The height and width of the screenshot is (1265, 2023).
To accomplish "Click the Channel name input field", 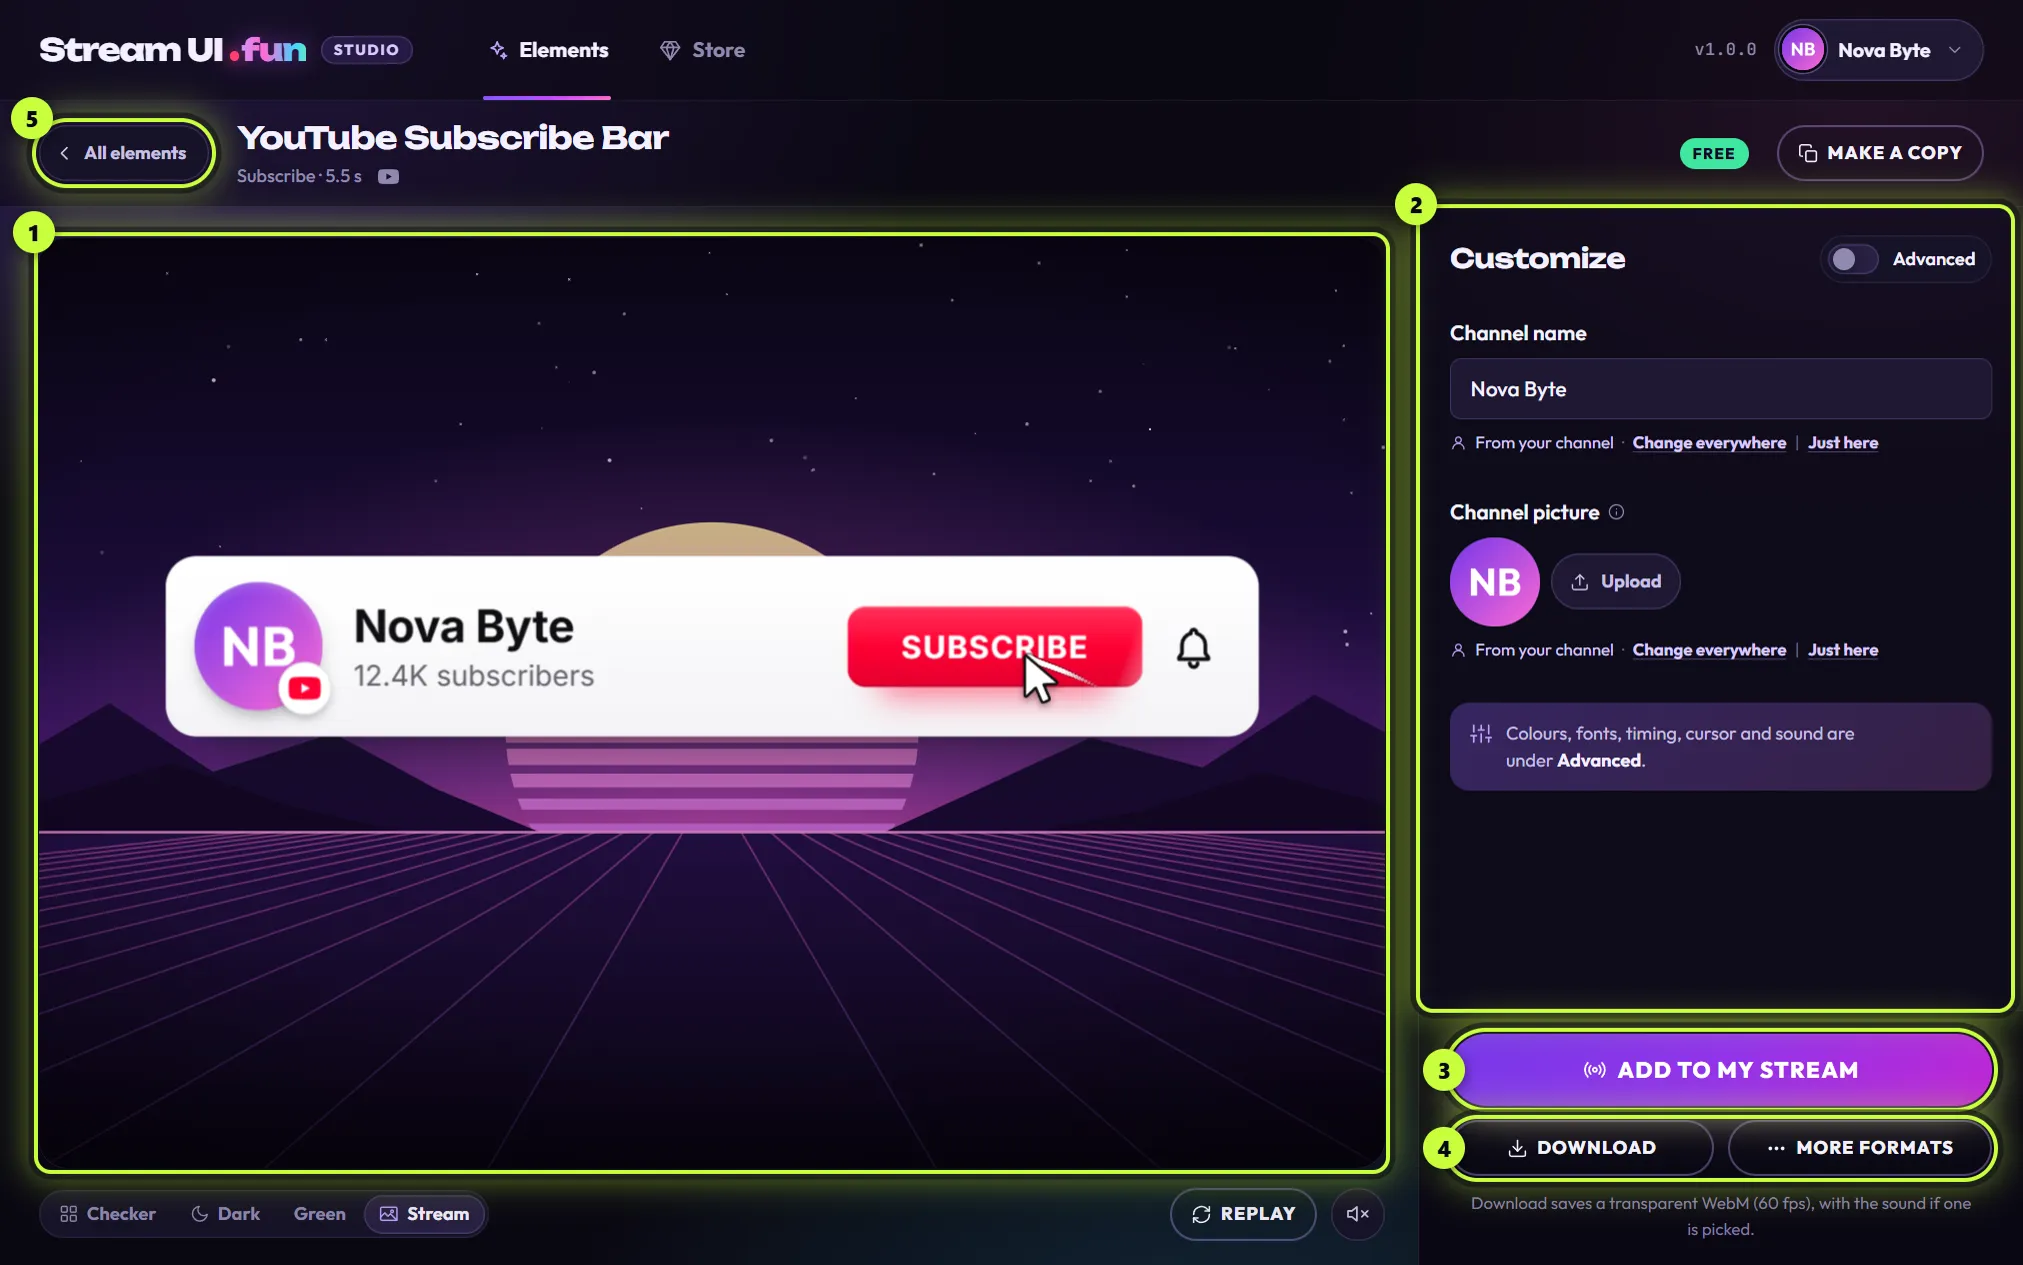I will point(1720,389).
